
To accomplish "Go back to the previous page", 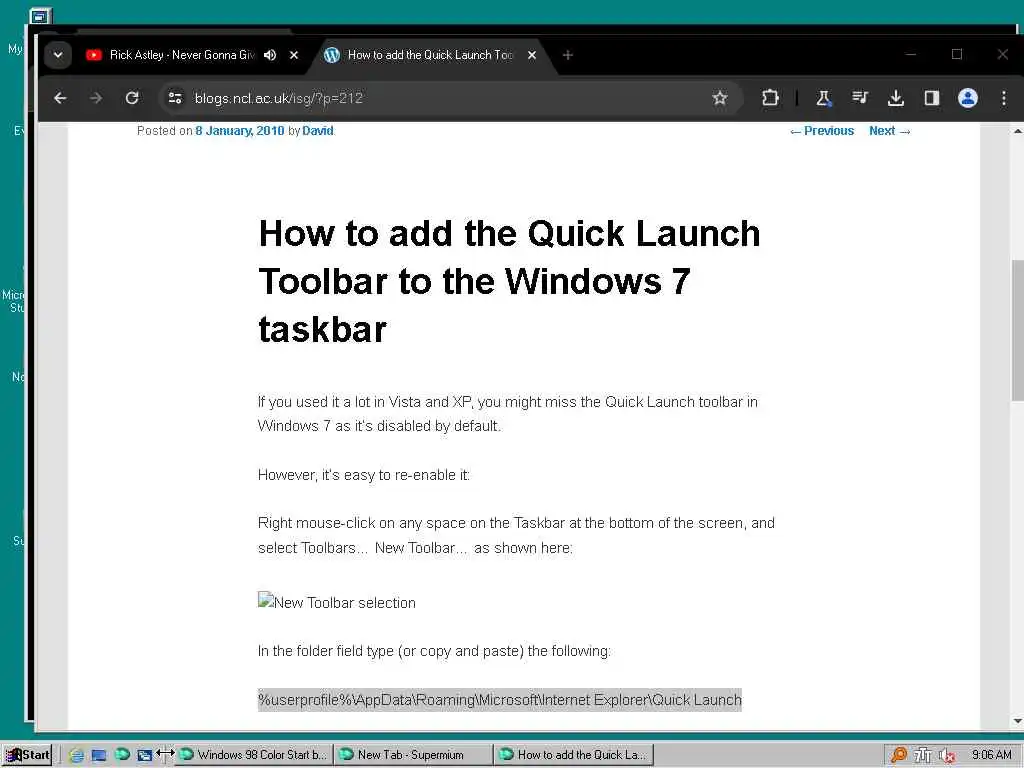I will click(60, 98).
